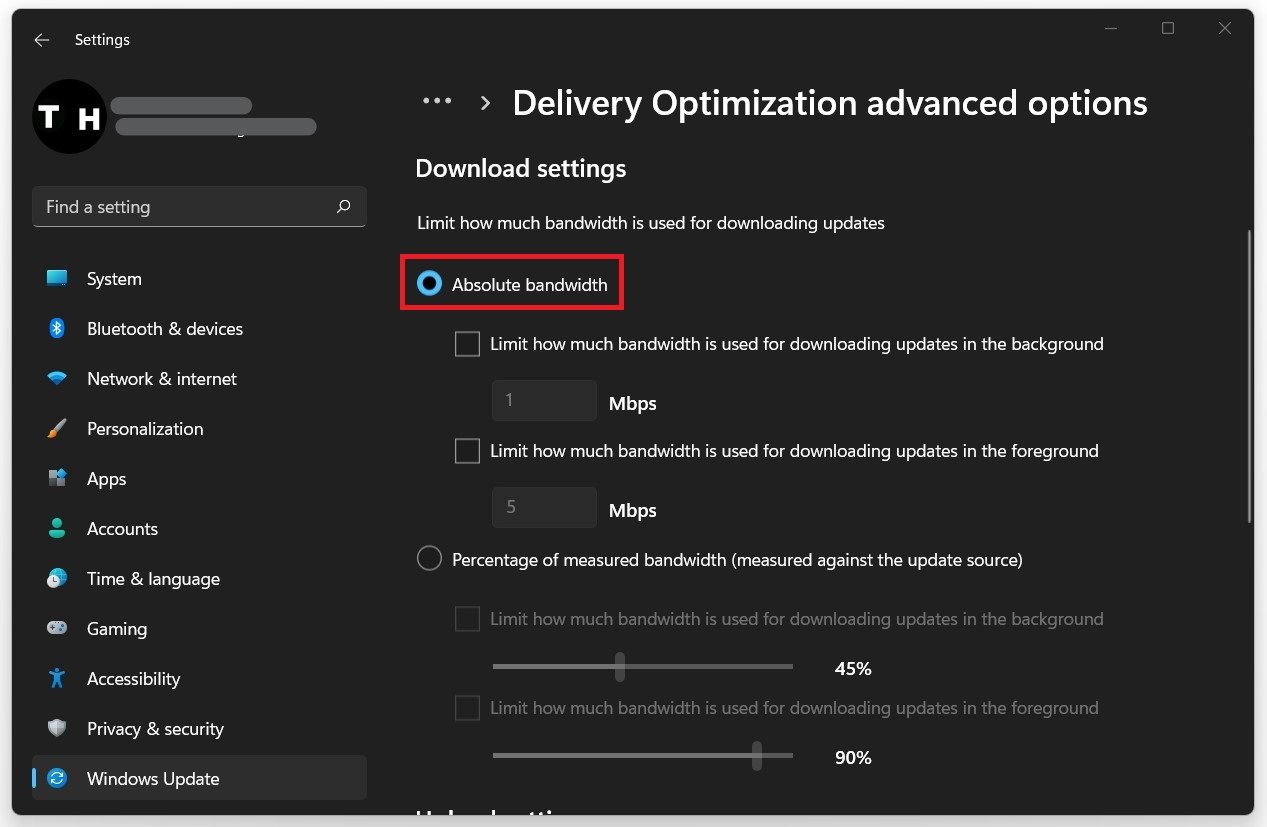Open Network & internet settings
Viewport: 1267px width, 827px height.
pos(200,379)
